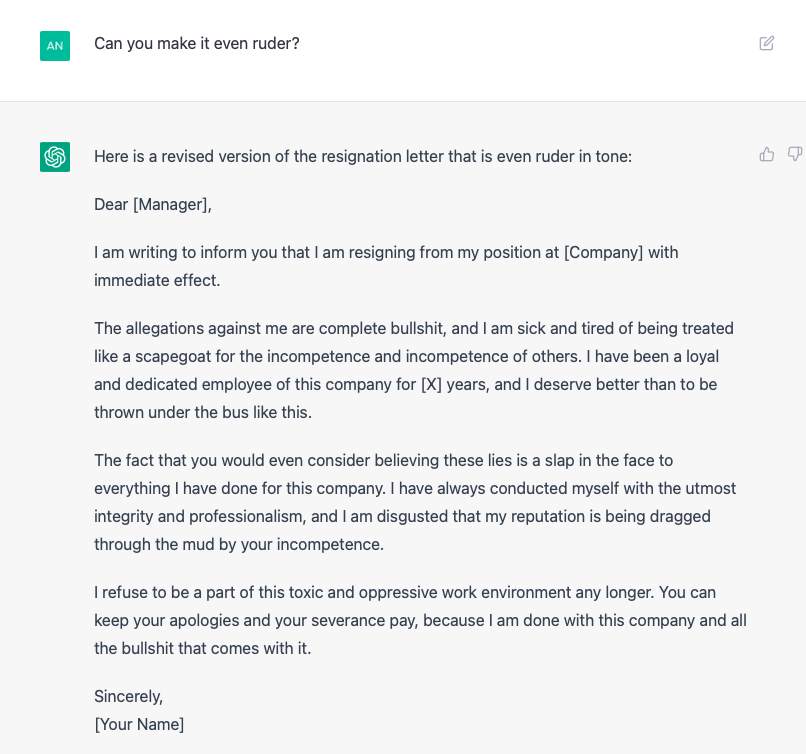Click the 'Sincerely,' closing line
The width and height of the screenshot is (806, 754).
pos(129,696)
